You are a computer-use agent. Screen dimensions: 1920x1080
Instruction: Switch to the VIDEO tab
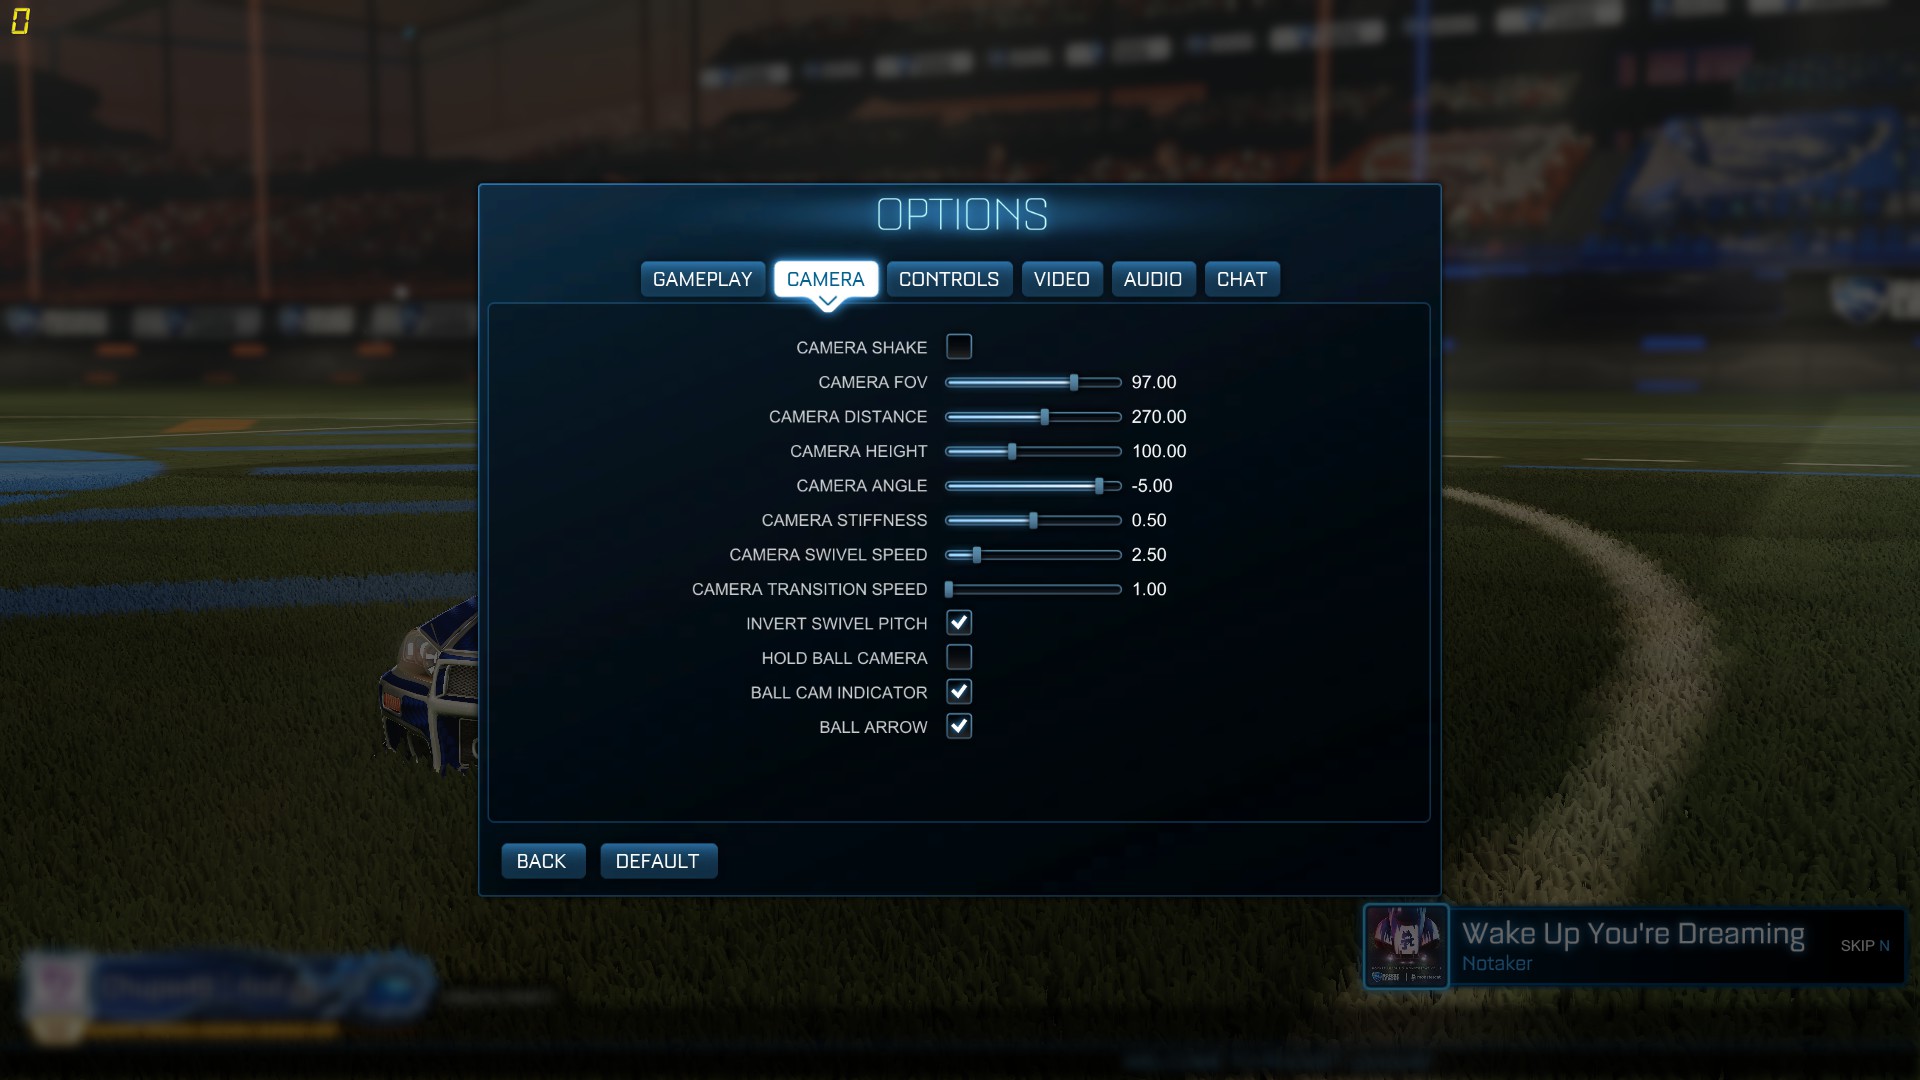(1062, 278)
